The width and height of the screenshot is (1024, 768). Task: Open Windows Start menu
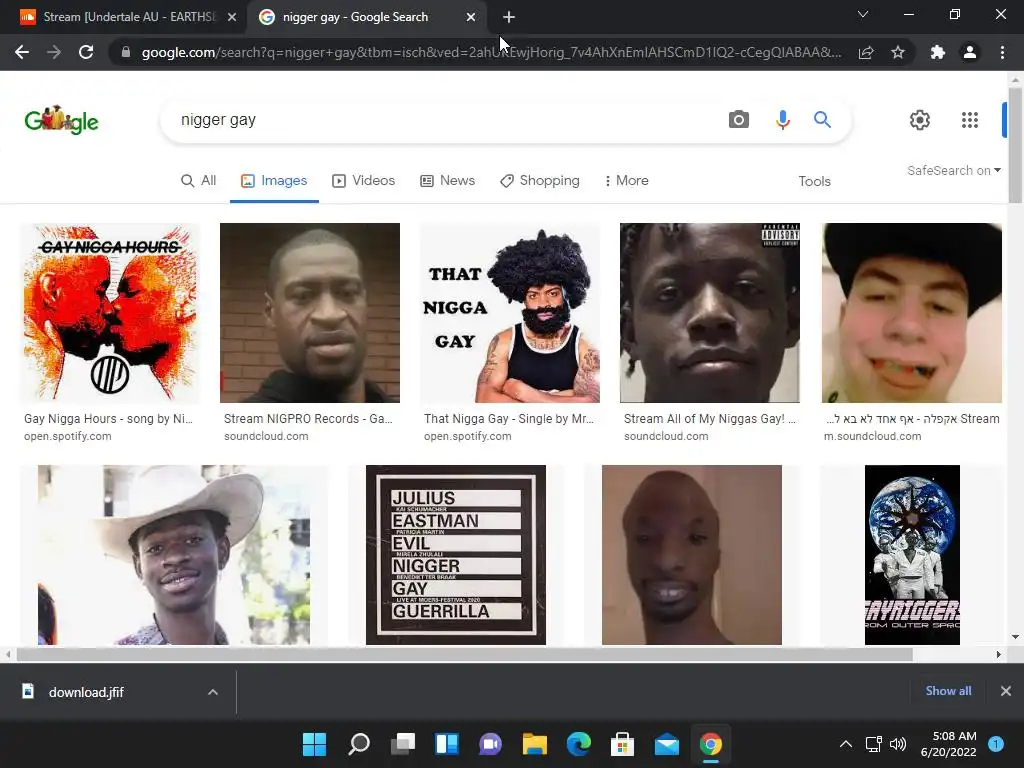click(x=314, y=744)
